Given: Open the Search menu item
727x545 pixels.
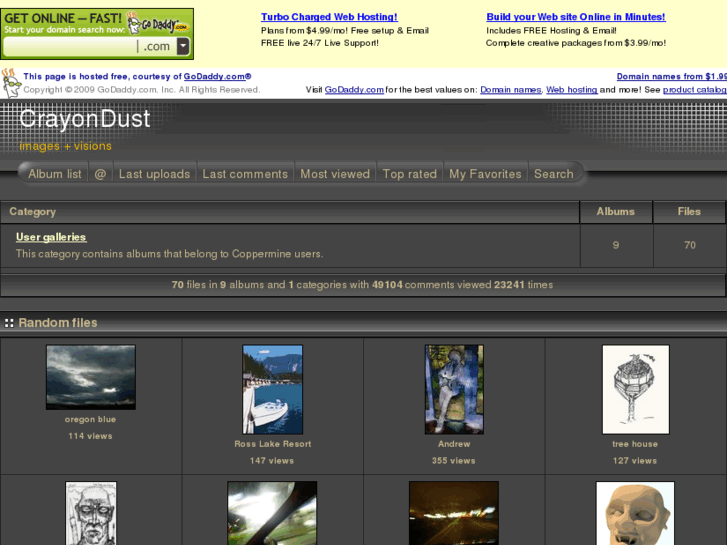Looking at the screenshot, I should (x=554, y=174).
